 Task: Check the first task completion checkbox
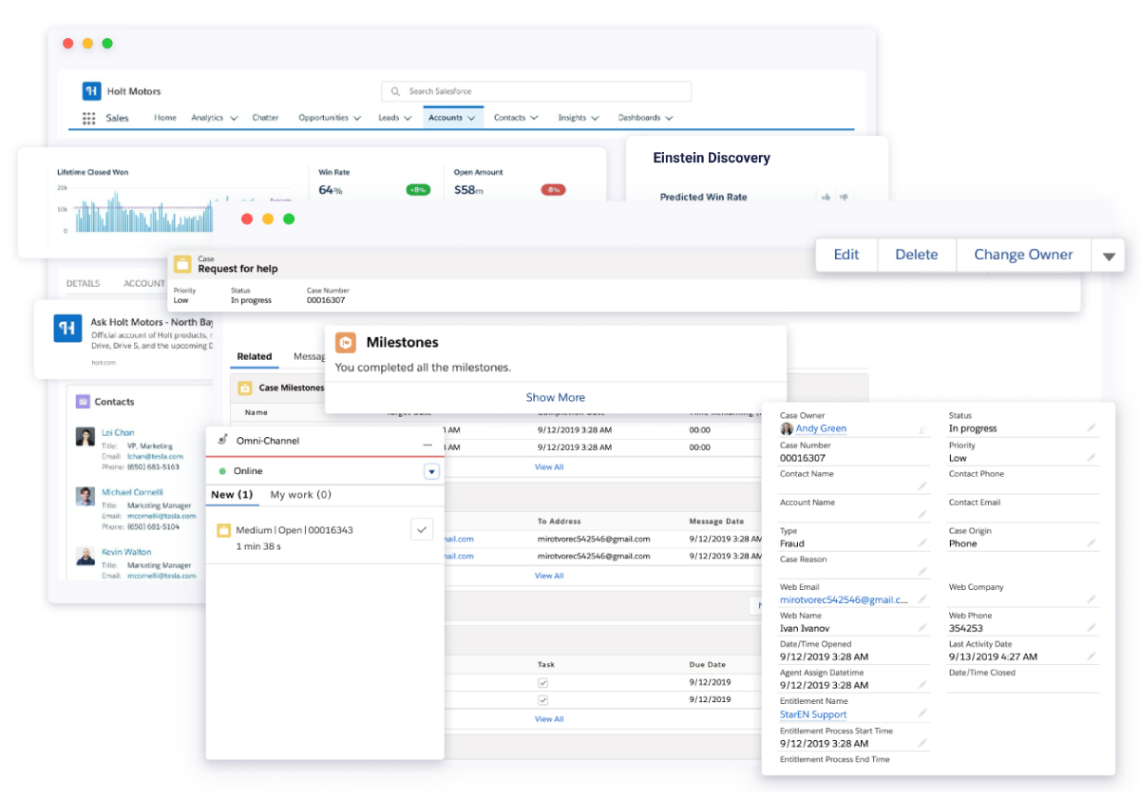tap(542, 682)
